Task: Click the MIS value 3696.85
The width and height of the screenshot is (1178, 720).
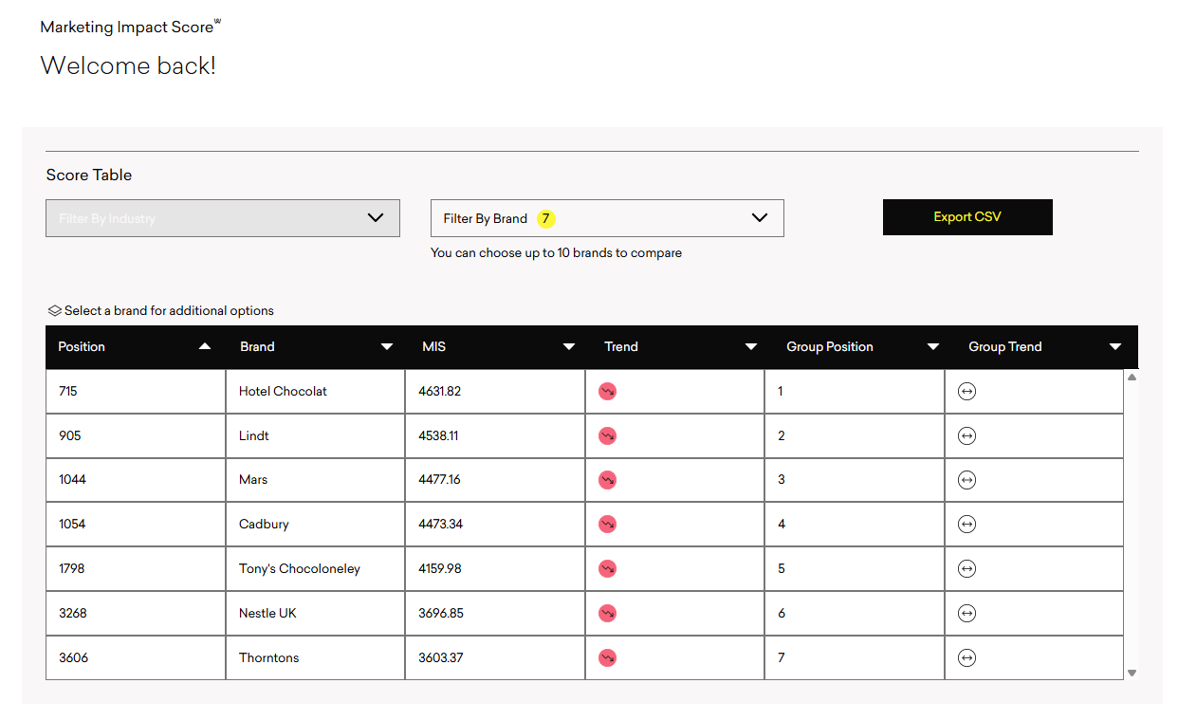Action: click(x=441, y=613)
